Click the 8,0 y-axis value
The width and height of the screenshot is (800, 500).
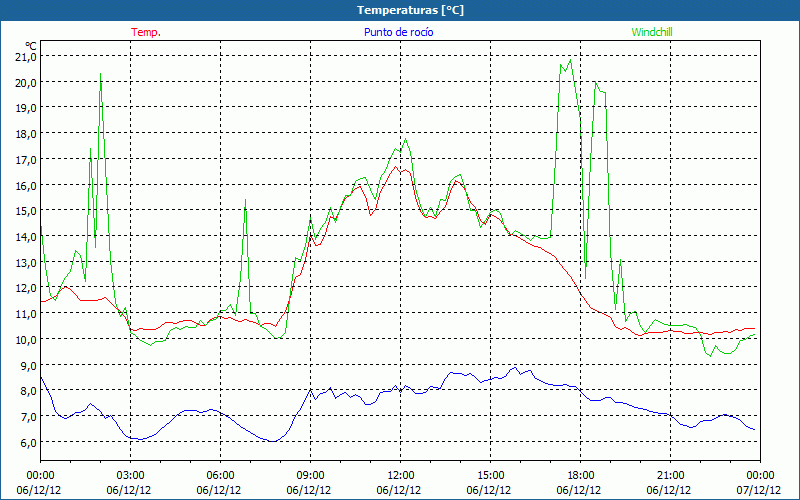(x=28, y=391)
